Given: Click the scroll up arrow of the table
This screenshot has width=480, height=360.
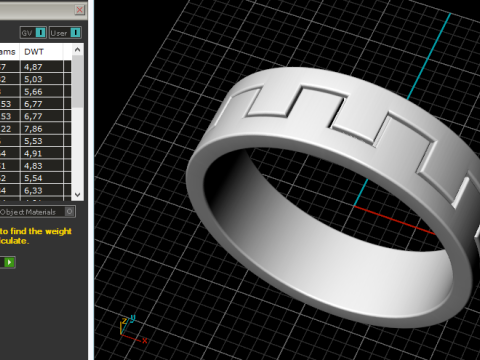Looking at the screenshot, I should (78, 50).
